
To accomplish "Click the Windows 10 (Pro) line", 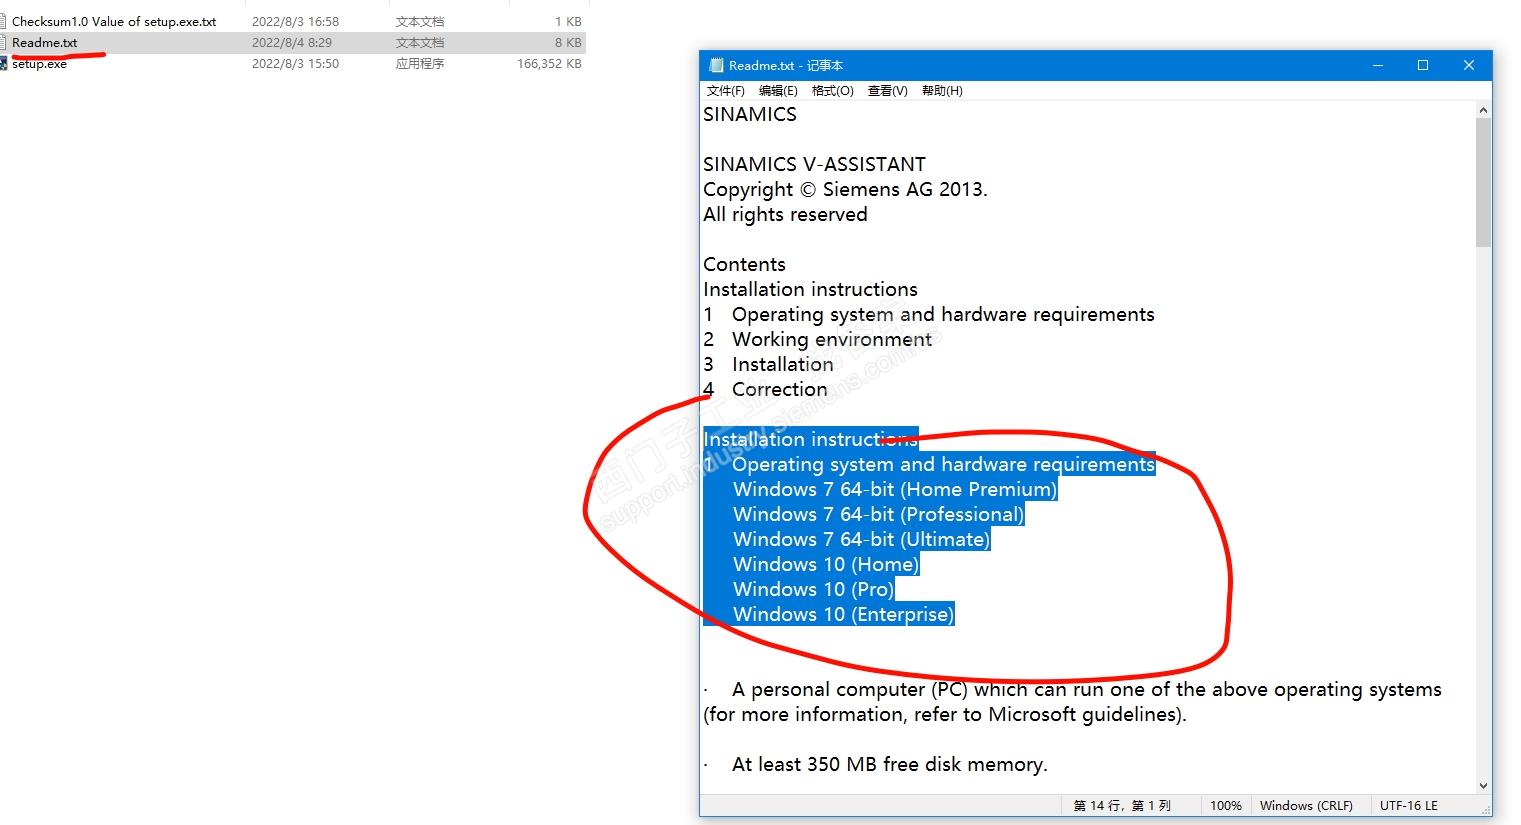I will click(813, 589).
